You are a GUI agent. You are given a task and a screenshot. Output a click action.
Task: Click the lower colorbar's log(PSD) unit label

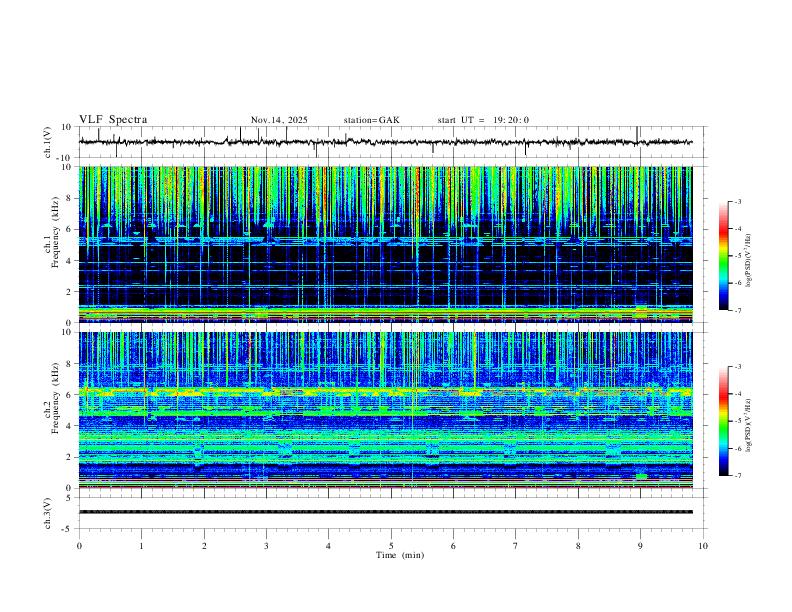(x=749, y=425)
